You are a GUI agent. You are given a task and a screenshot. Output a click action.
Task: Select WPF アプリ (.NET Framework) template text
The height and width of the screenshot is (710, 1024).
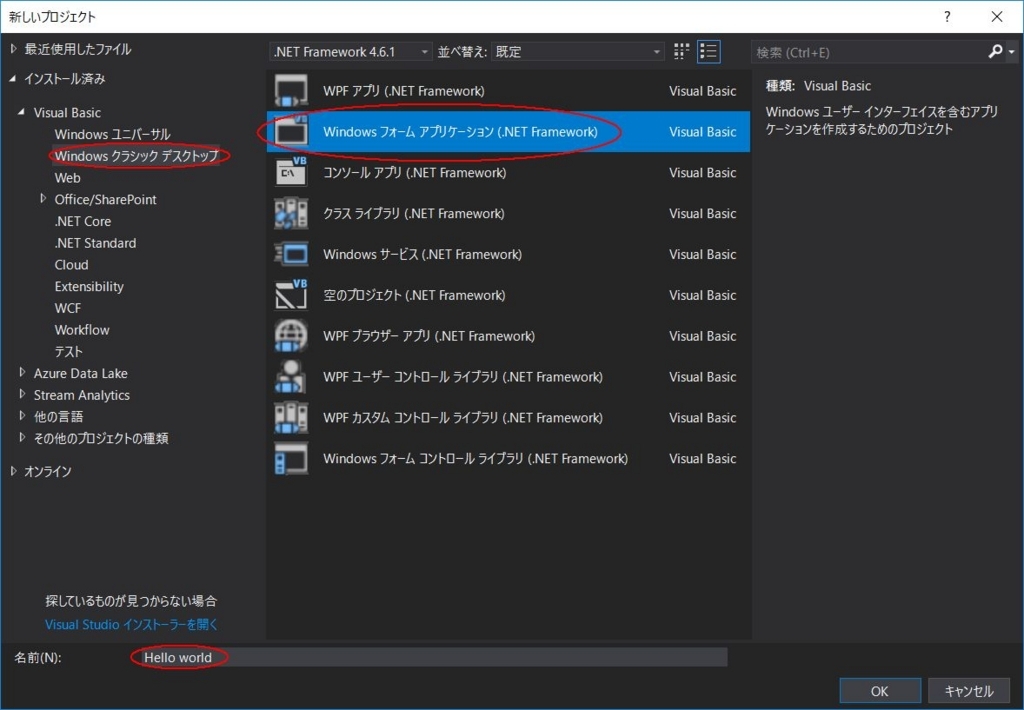point(404,91)
